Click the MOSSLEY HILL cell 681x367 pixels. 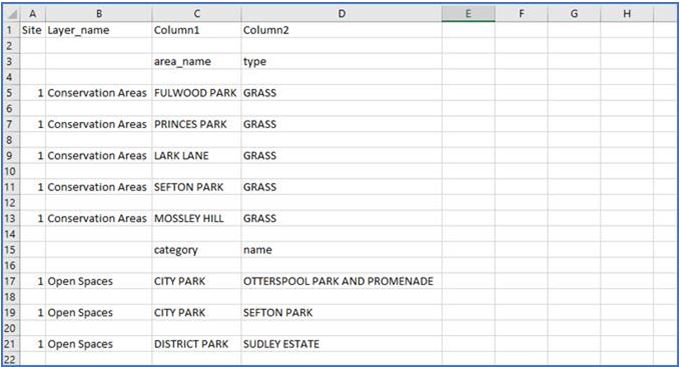click(196, 218)
